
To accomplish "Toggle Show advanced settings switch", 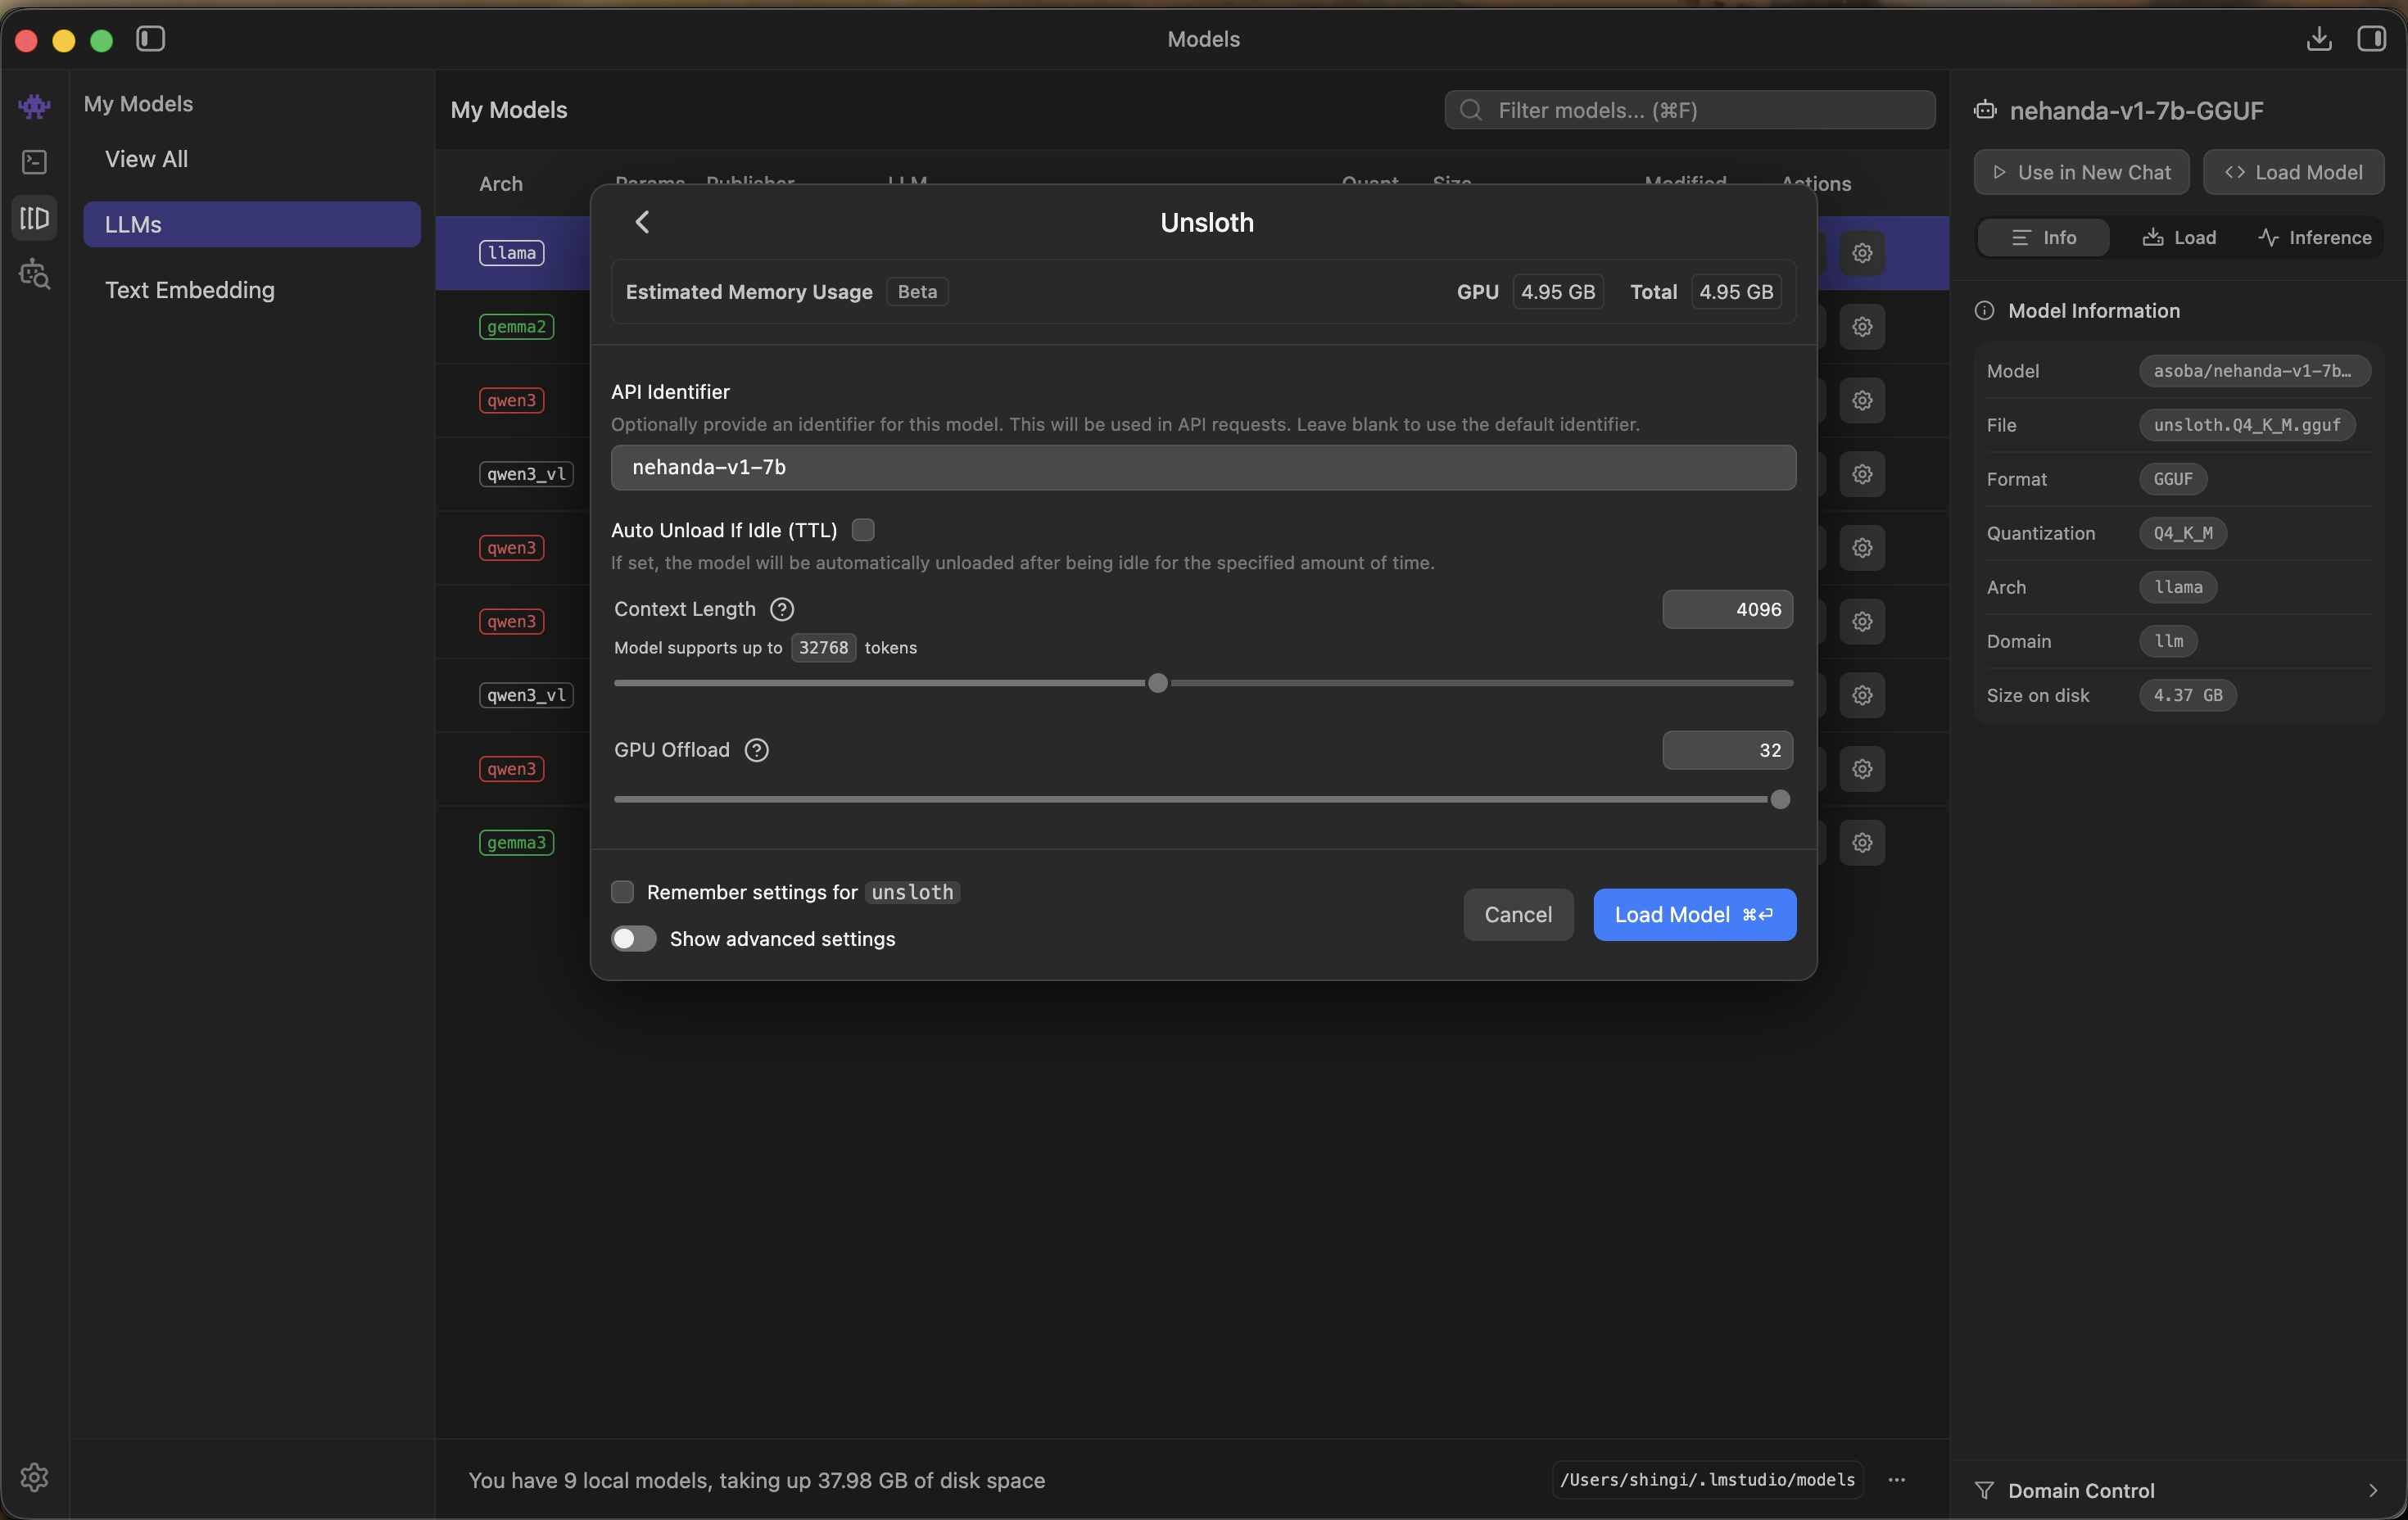I will (632, 938).
